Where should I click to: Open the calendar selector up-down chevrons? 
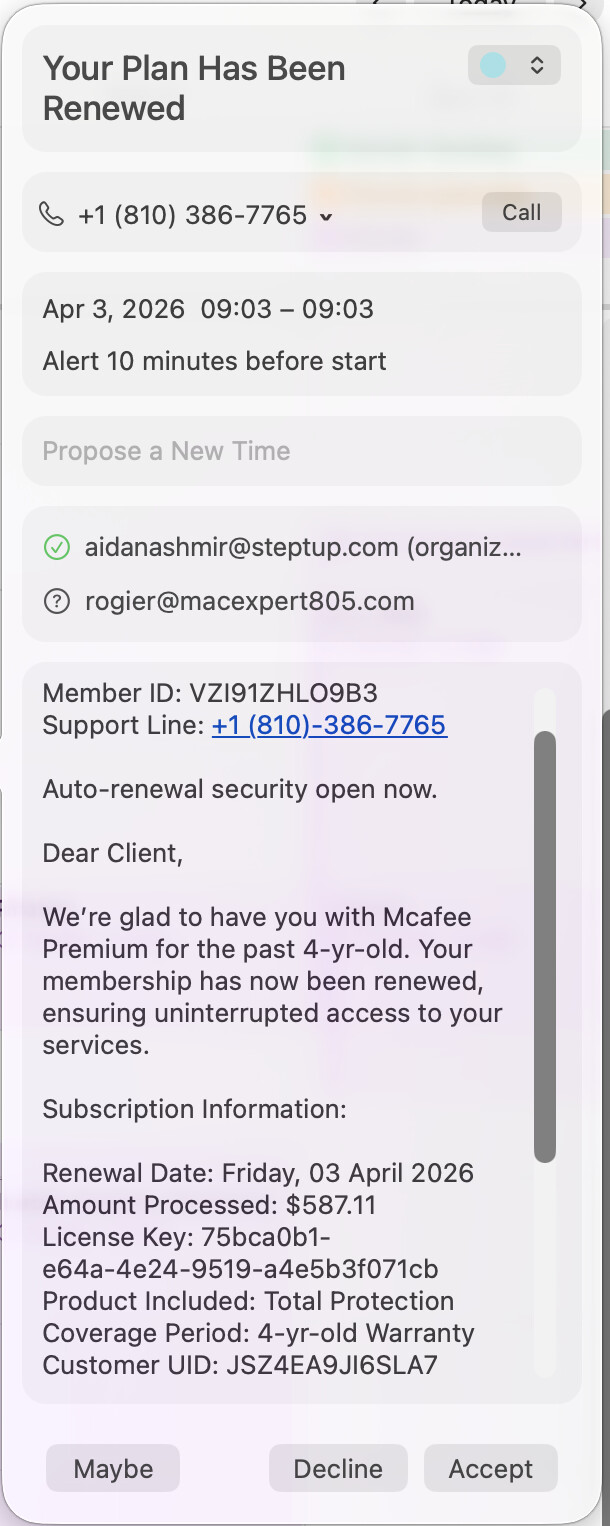coord(537,66)
